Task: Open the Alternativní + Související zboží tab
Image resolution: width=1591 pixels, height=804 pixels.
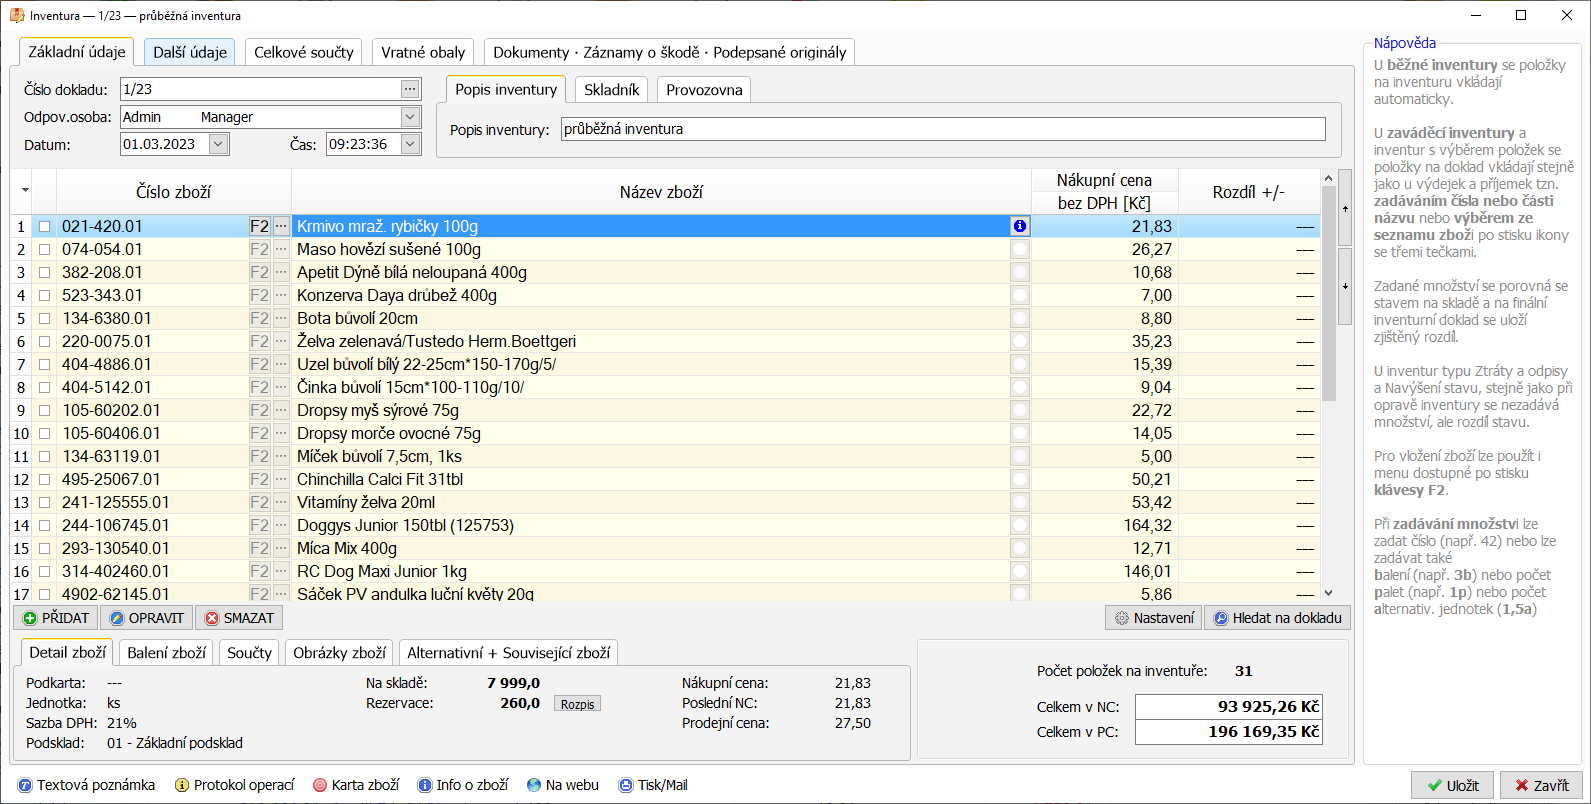Action: coord(508,652)
